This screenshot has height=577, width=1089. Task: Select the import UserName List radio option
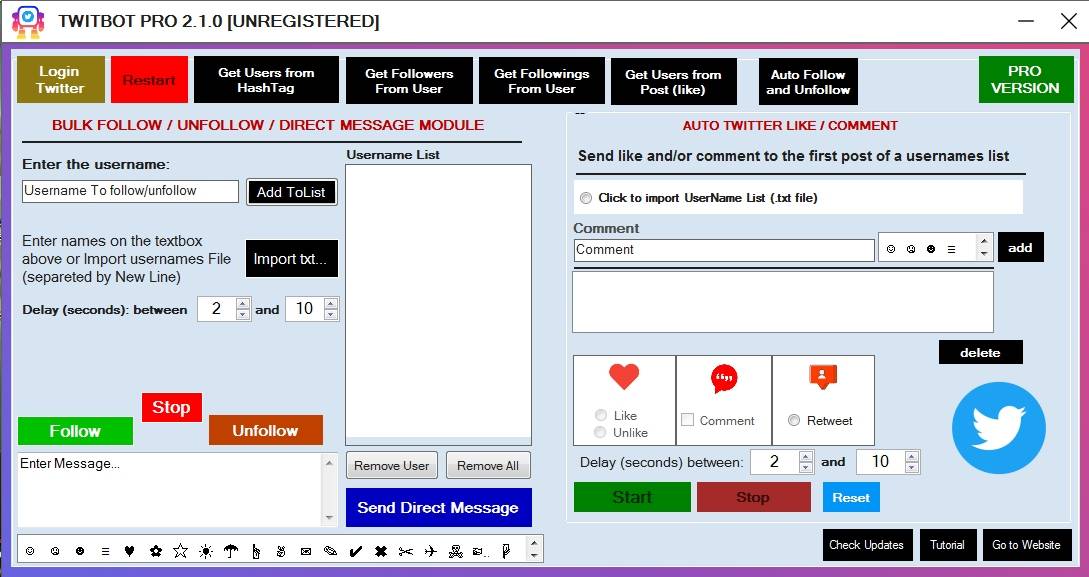(x=586, y=198)
